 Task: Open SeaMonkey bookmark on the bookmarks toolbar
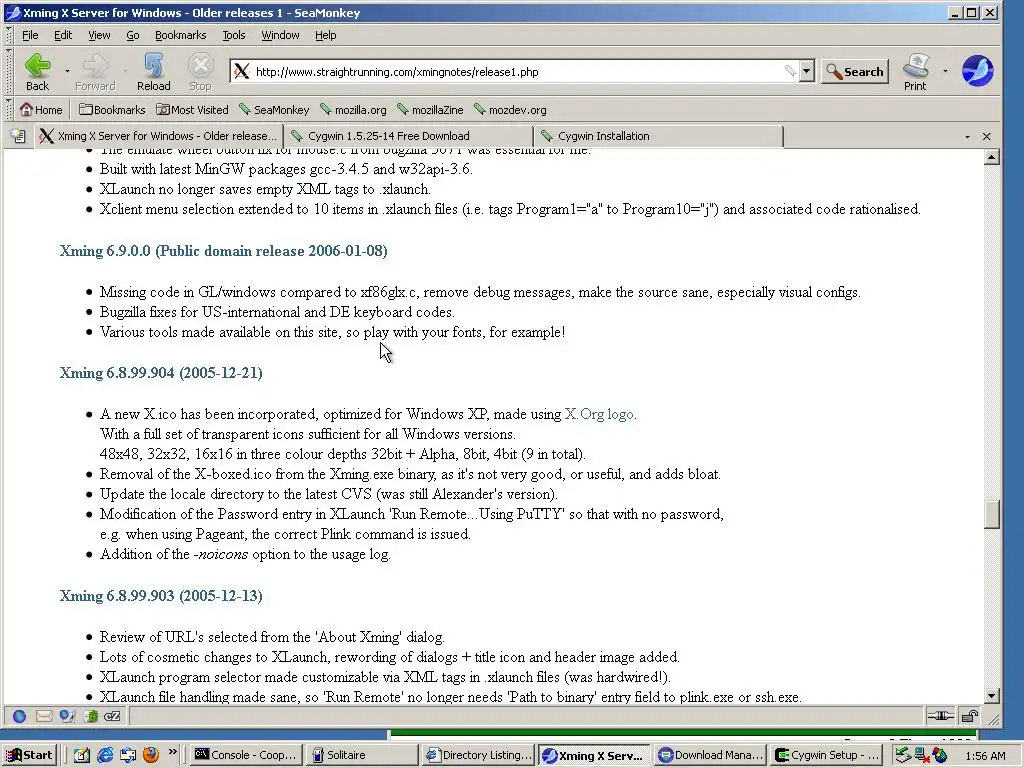point(274,110)
